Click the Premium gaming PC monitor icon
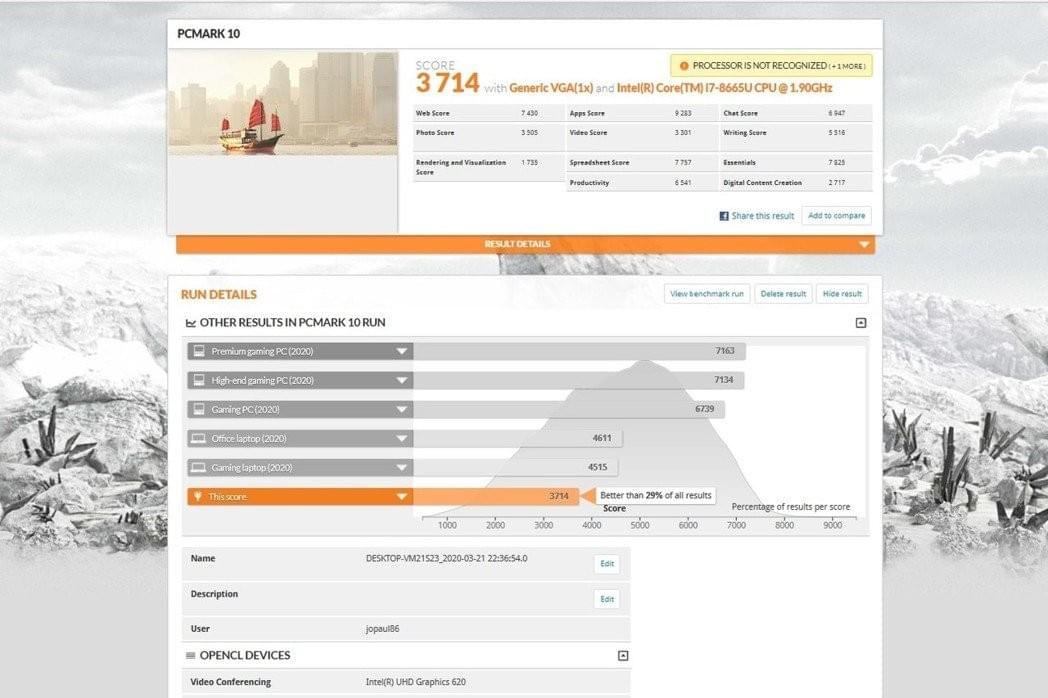The image size is (1048, 698). (x=199, y=351)
